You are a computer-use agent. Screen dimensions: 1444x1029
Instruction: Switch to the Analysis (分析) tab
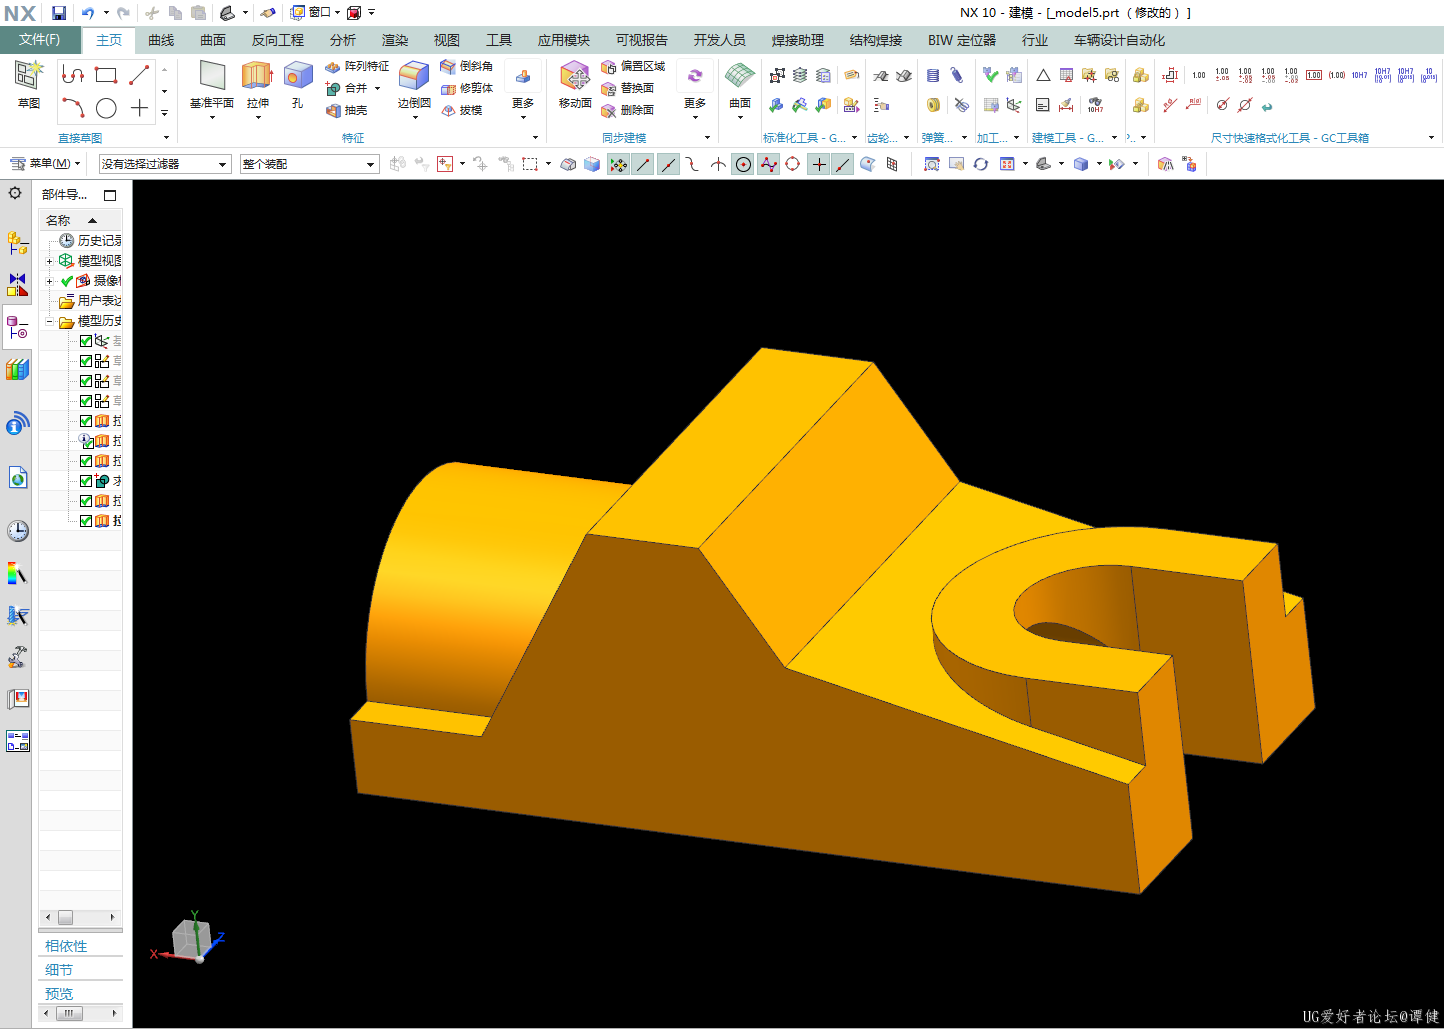[343, 40]
